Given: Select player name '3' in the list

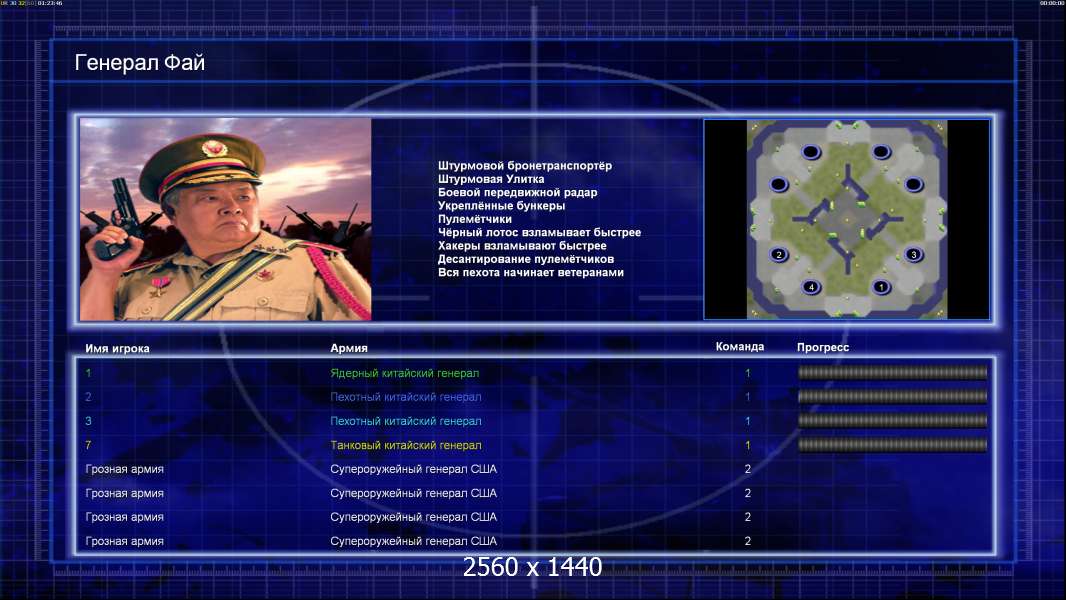Looking at the screenshot, I should coord(88,421).
